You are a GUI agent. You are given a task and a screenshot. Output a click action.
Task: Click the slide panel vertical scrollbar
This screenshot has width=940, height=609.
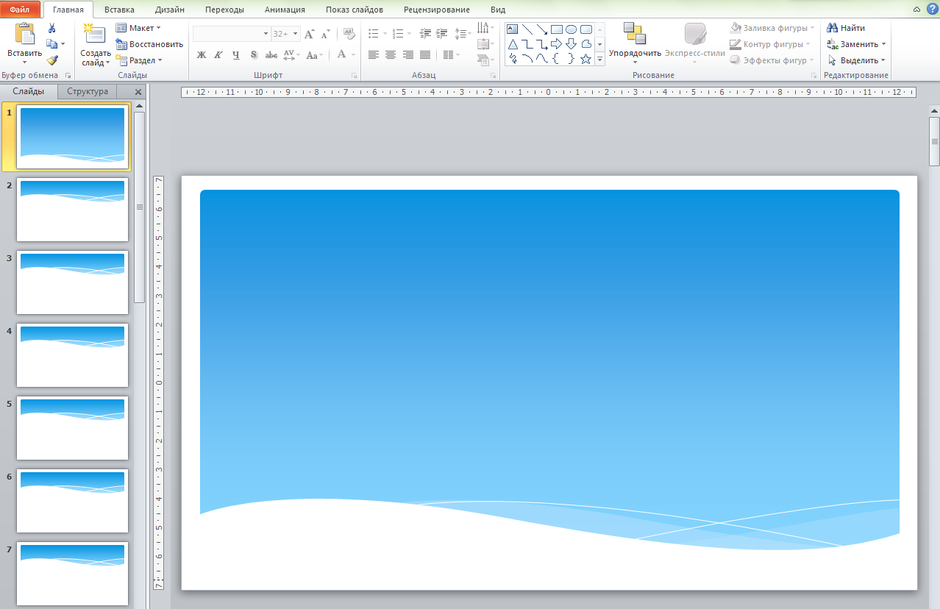coord(139,207)
